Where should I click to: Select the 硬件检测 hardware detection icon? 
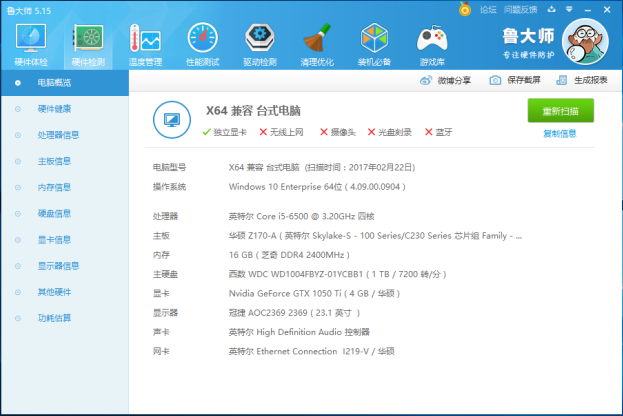coord(88,45)
